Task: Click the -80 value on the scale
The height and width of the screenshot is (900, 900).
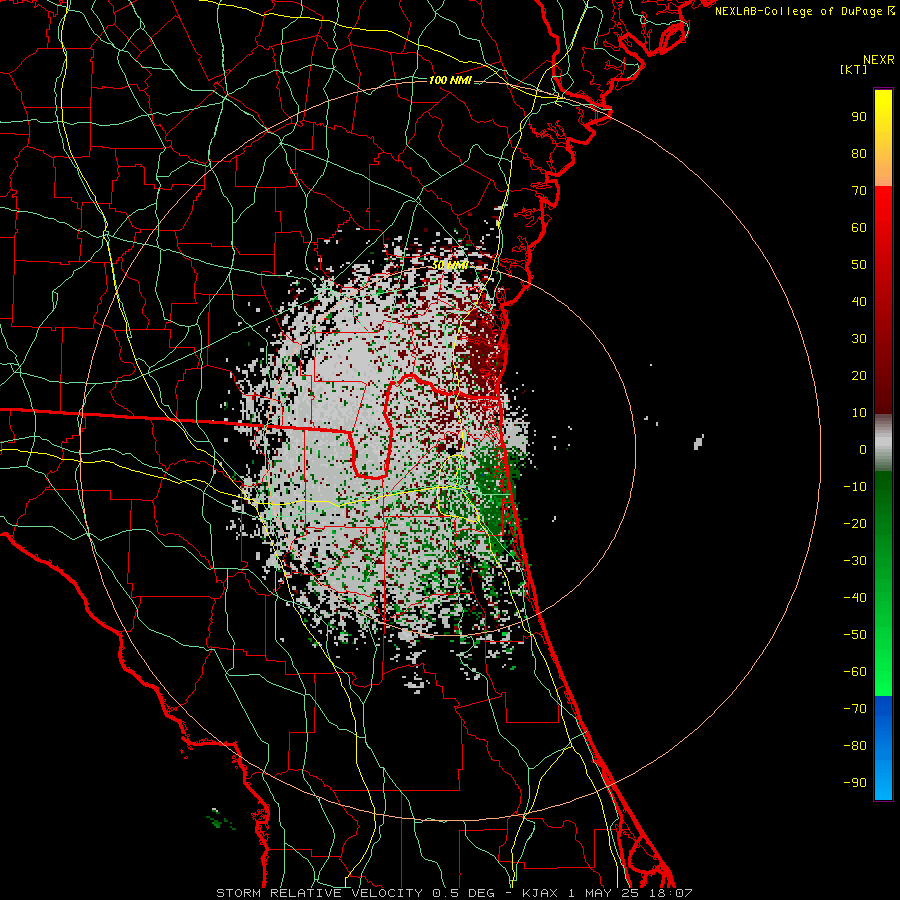Action: (855, 746)
